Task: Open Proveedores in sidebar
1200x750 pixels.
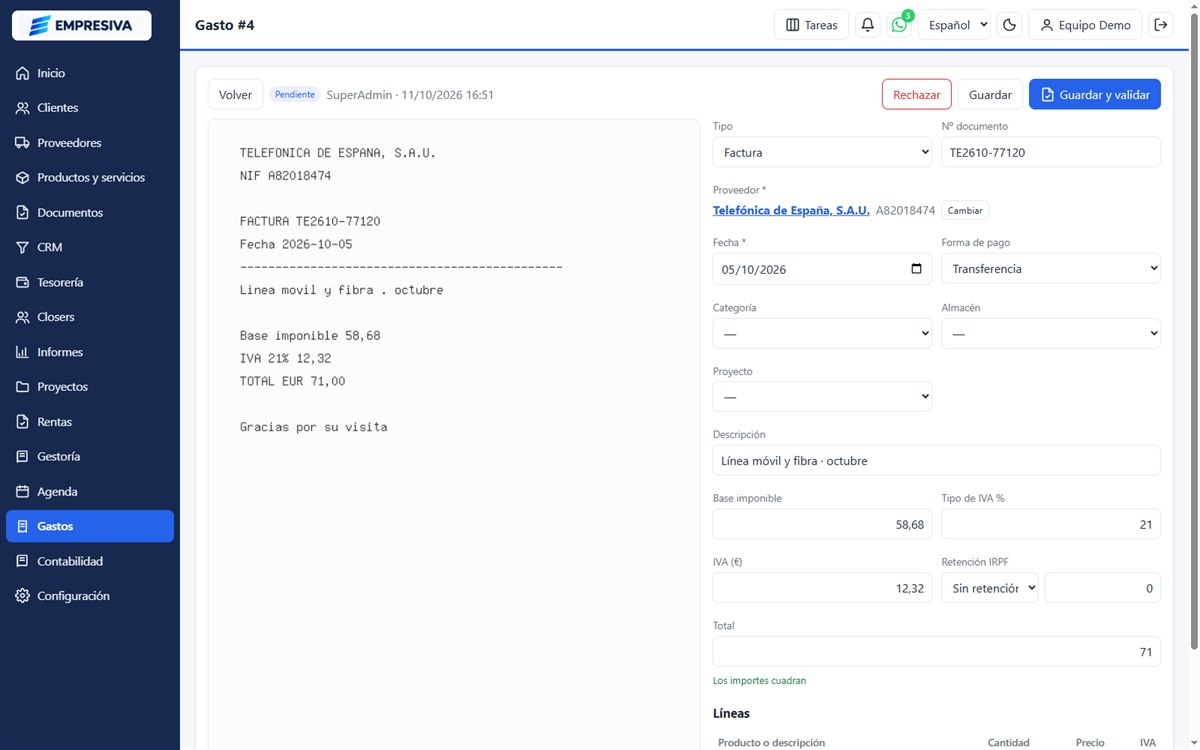Action: [90, 143]
